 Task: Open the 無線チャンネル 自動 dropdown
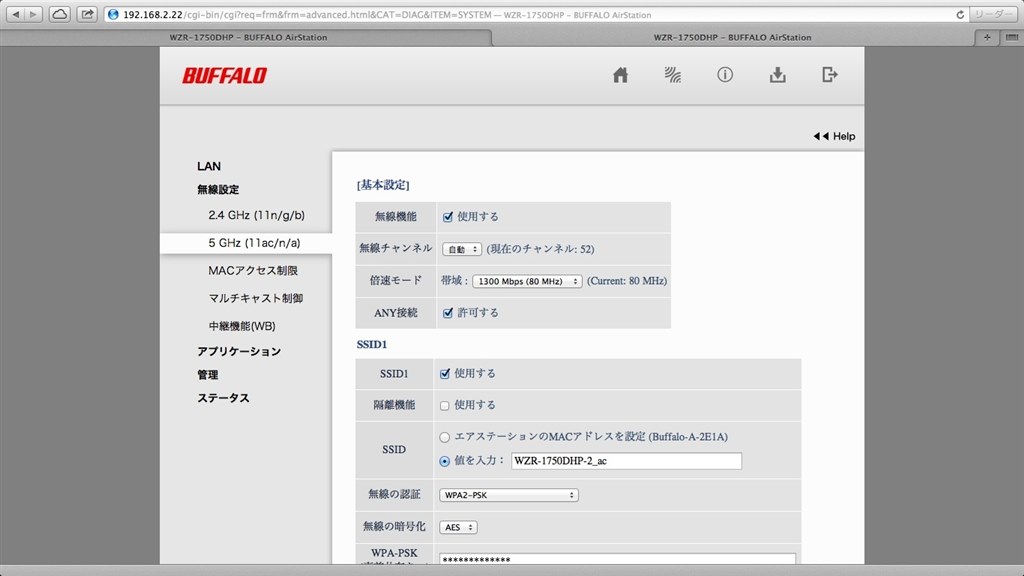point(462,249)
